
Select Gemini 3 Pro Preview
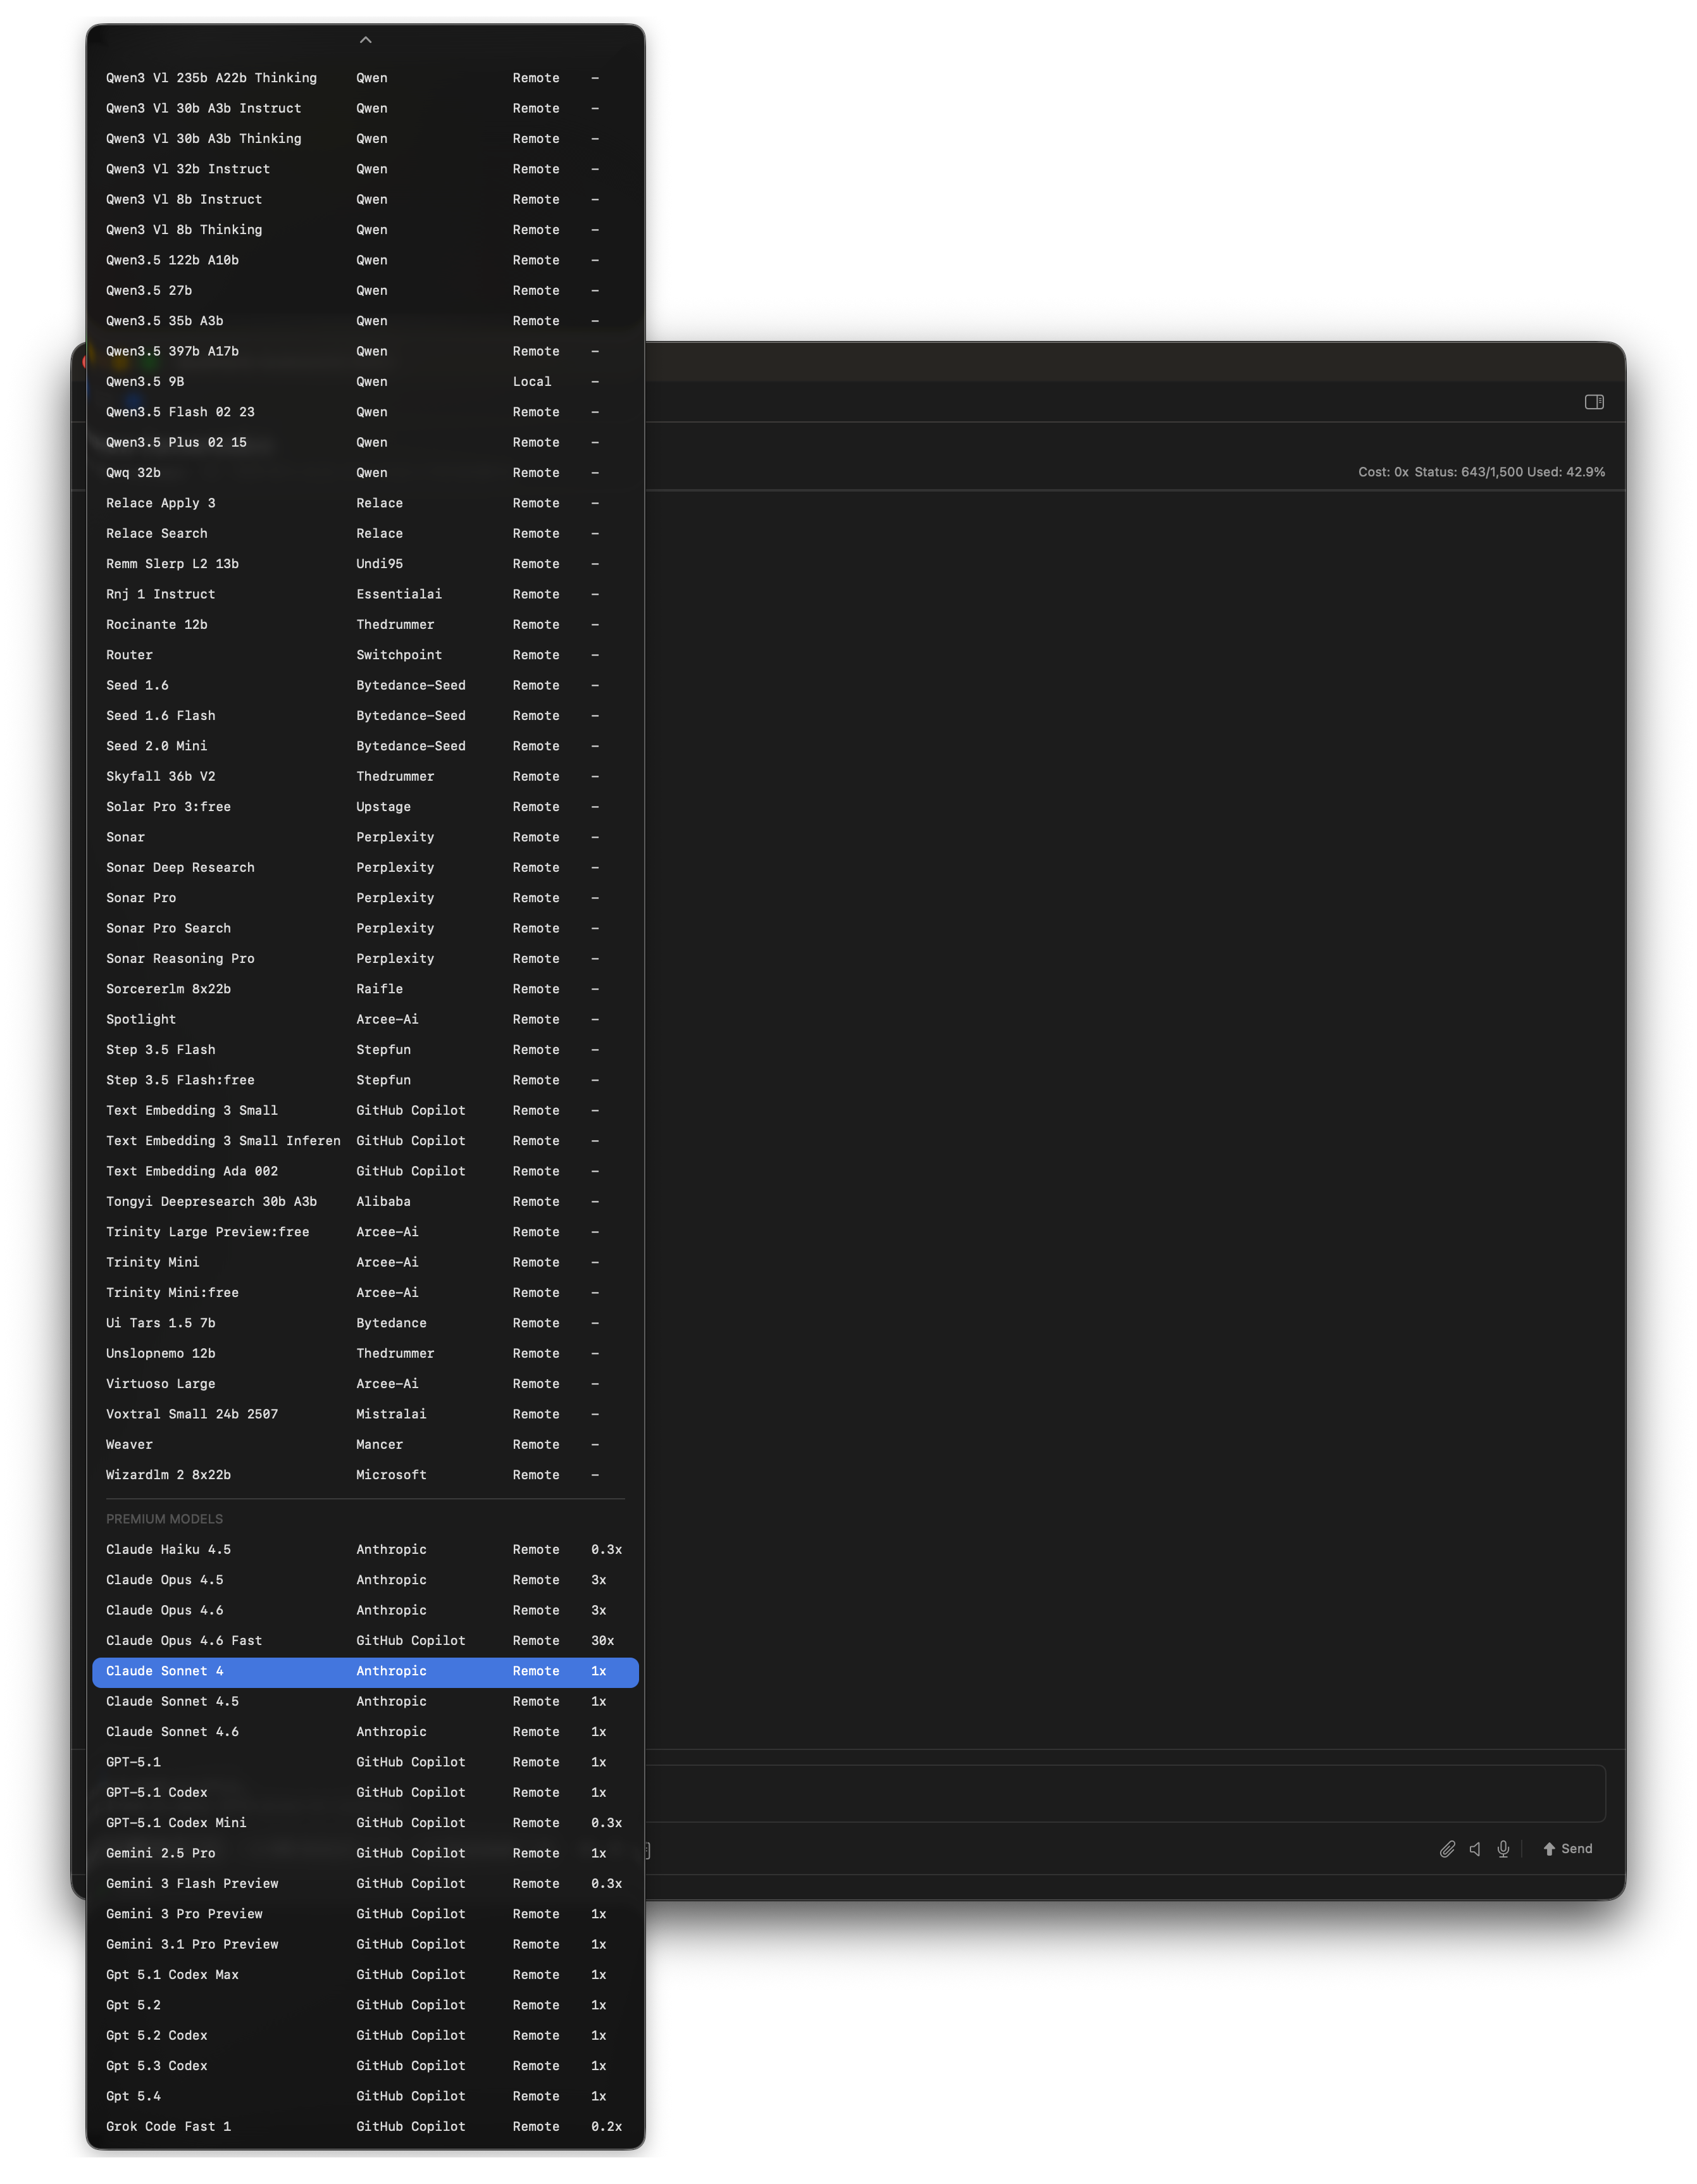365,1914
